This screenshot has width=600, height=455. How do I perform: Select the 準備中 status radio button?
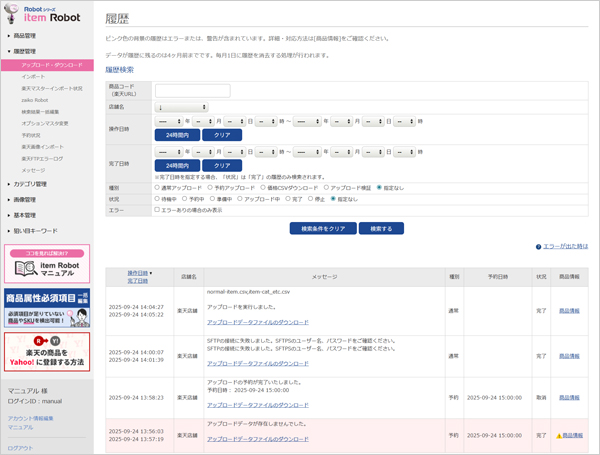click(212, 199)
